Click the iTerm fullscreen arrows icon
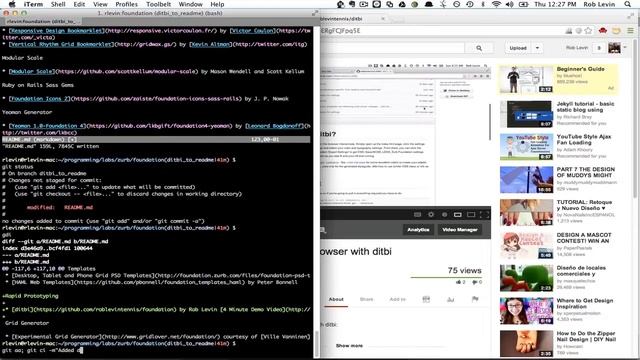 pos(315,13)
